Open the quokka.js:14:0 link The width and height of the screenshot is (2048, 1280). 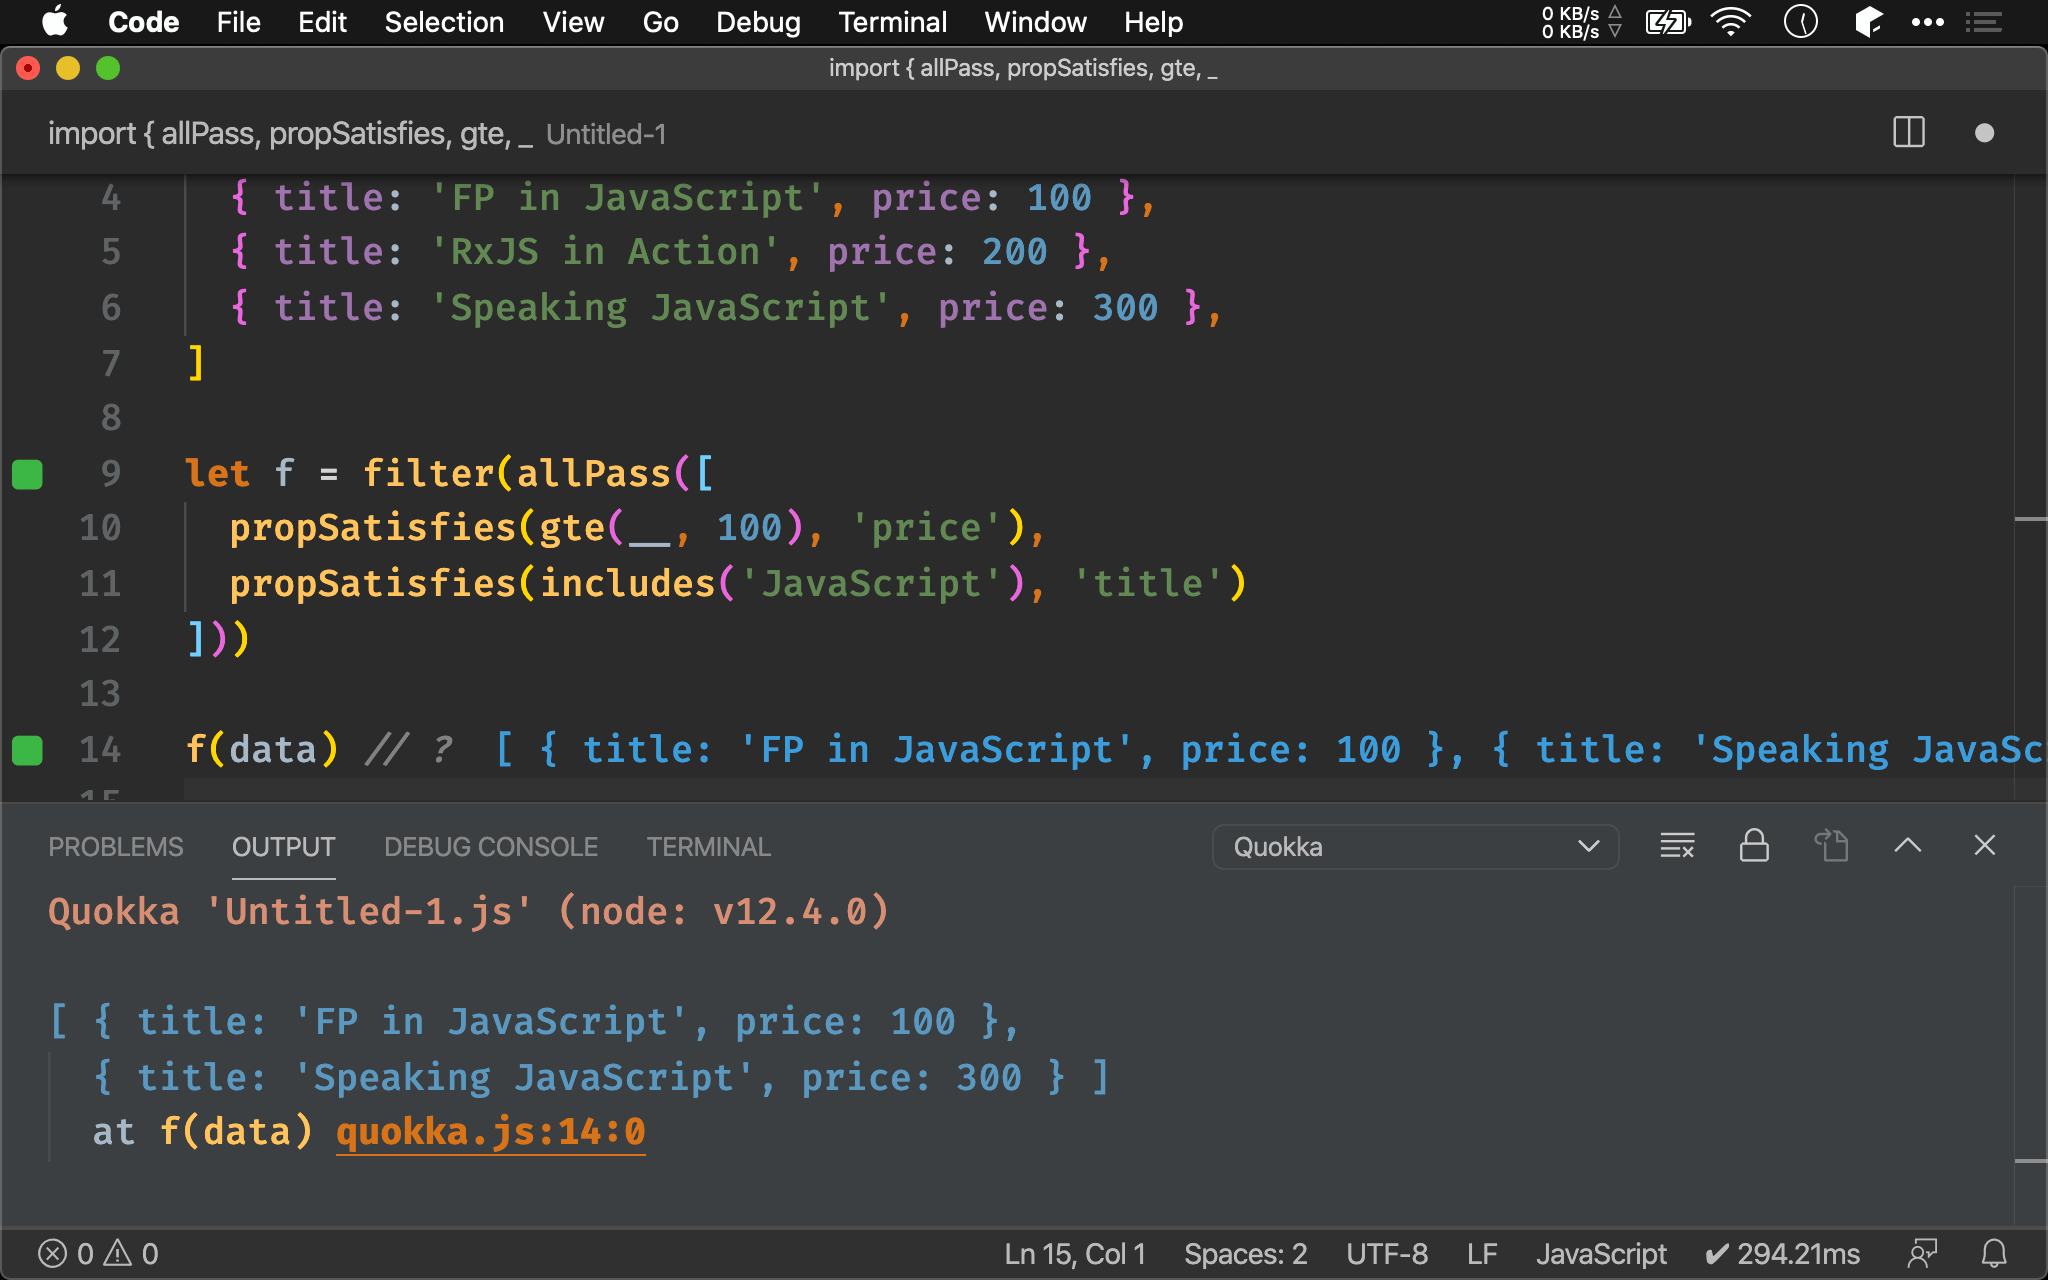[491, 1132]
